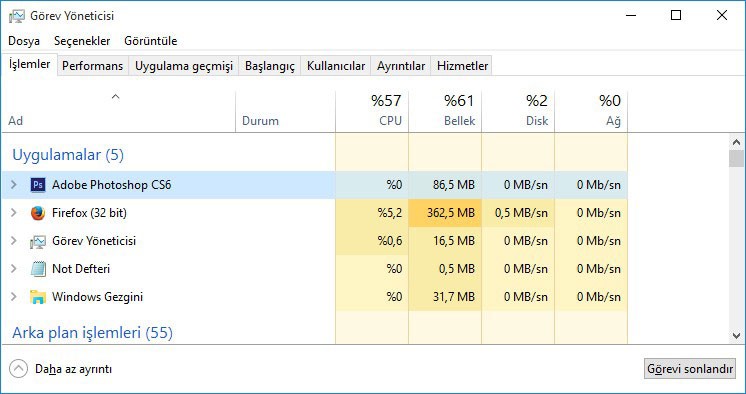Click the Arka plan işlemleri (55) heading
Viewport: 746px width, 394px height.
(92, 333)
